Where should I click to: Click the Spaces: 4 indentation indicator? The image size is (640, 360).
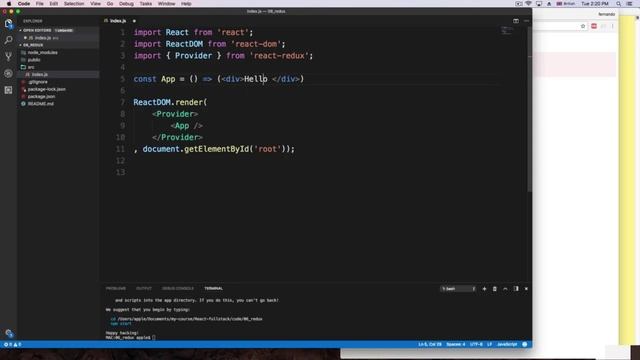pos(456,344)
